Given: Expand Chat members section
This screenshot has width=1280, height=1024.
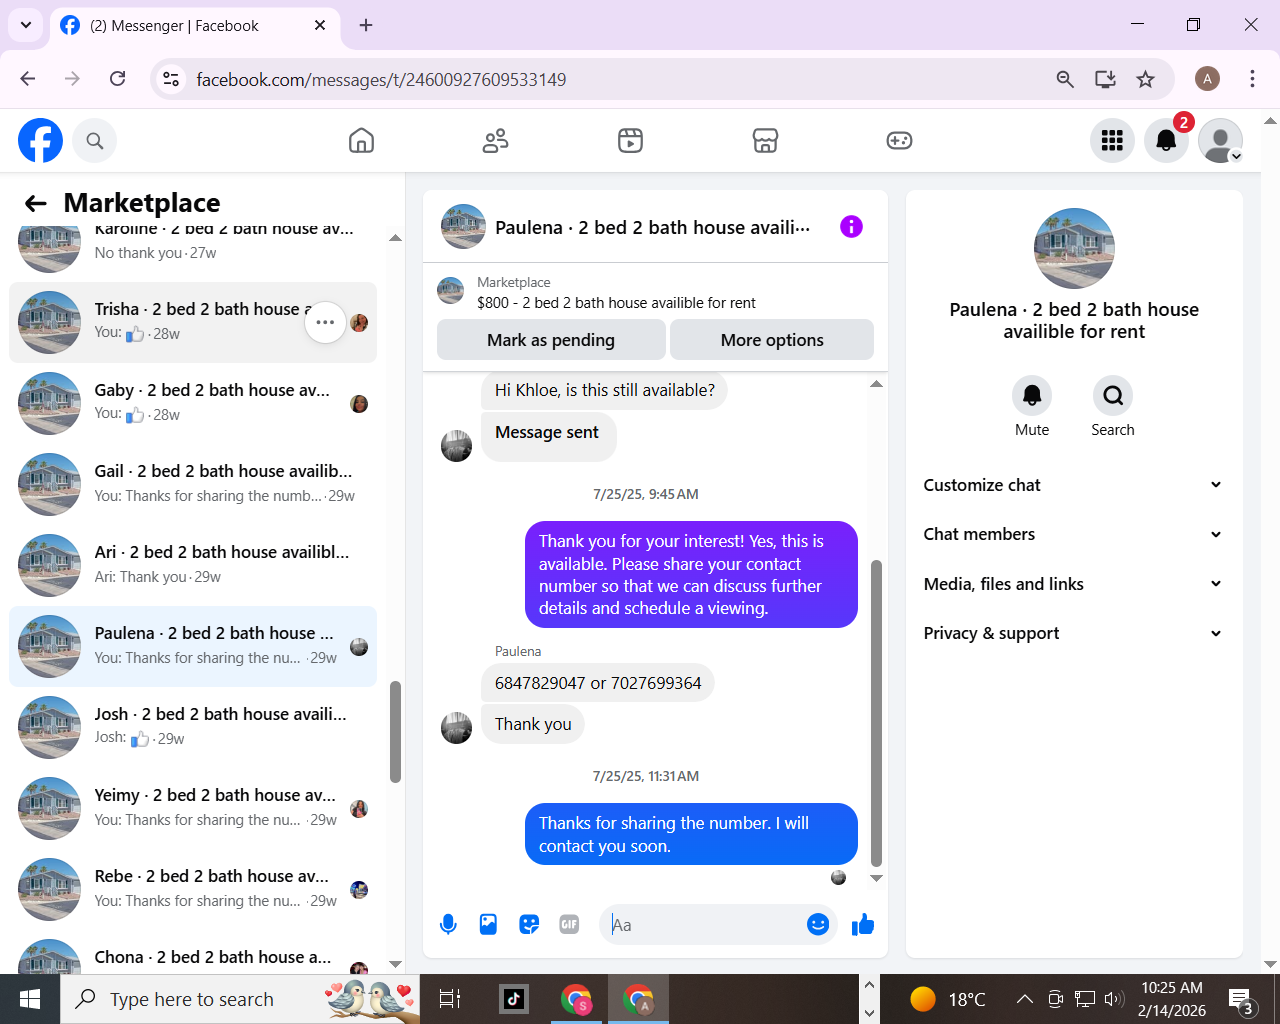Looking at the screenshot, I should coord(1073,534).
